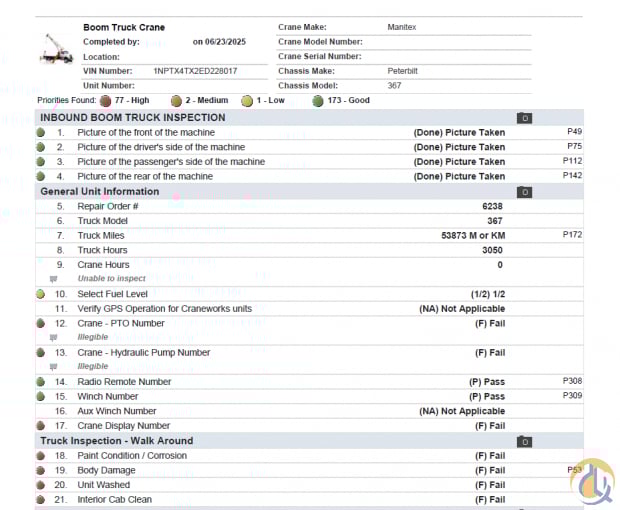Click the green Good priority indicator dot
620x510 pixels.
(x=318, y=101)
